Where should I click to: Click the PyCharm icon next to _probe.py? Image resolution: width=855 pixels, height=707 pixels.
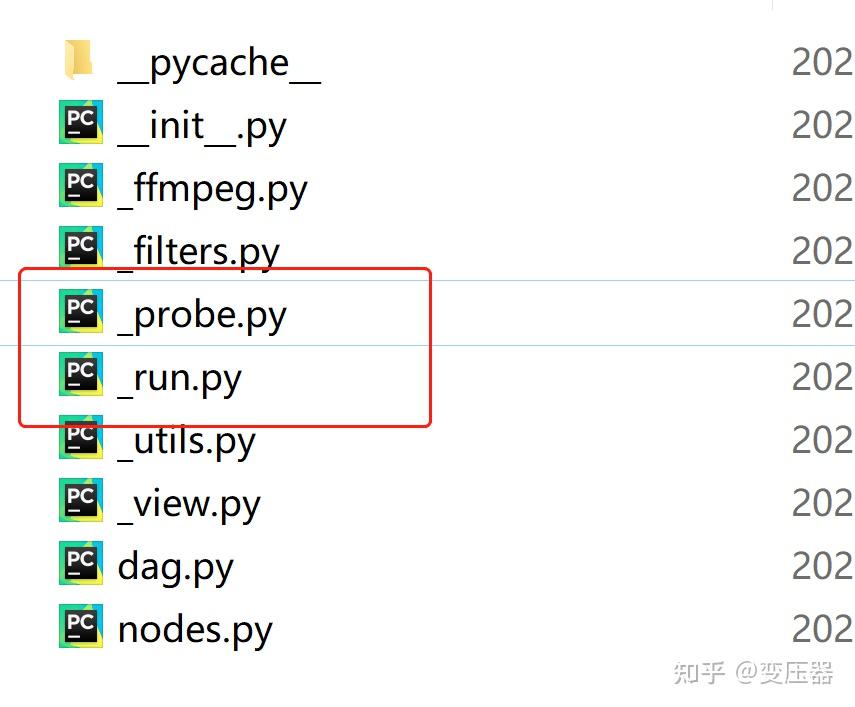tap(81, 311)
